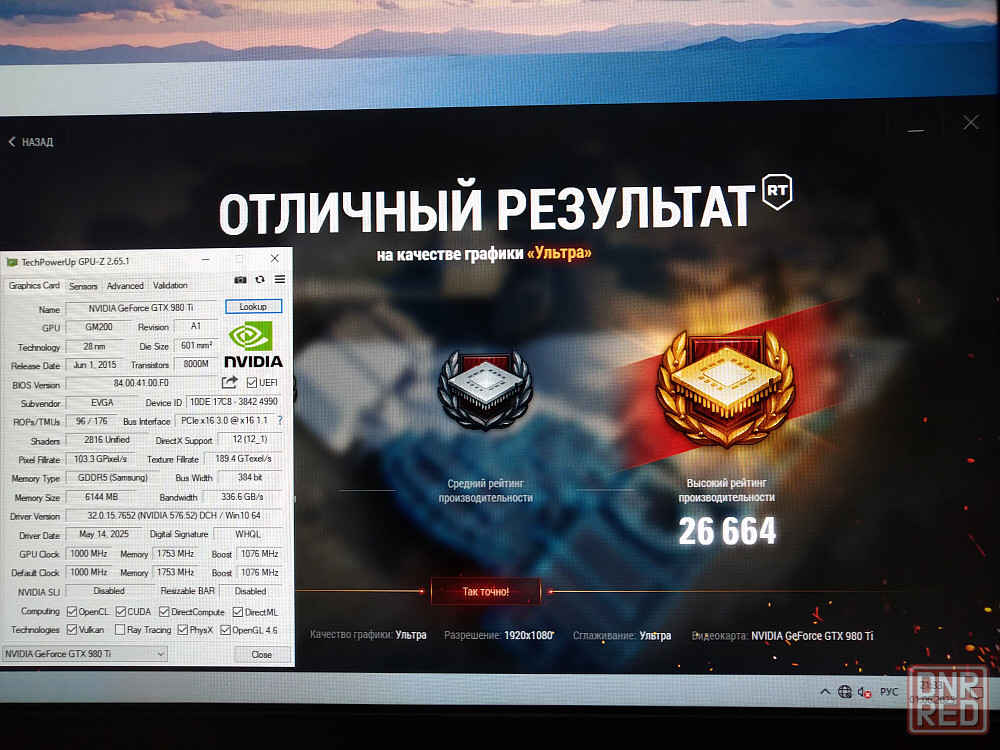Viewport: 1000px width, 750px height.
Task: Take a GPU-Z screenshot with the camera icon
Action: [240, 280]
